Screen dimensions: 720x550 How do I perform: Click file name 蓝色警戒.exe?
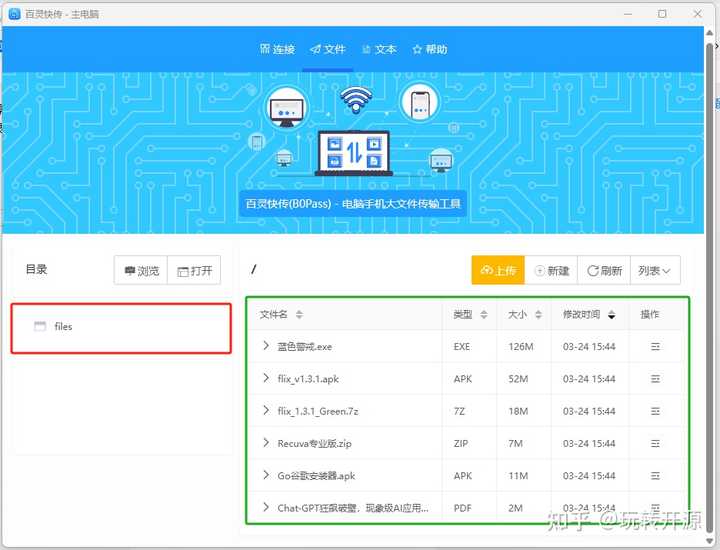(x=304, y=347)
